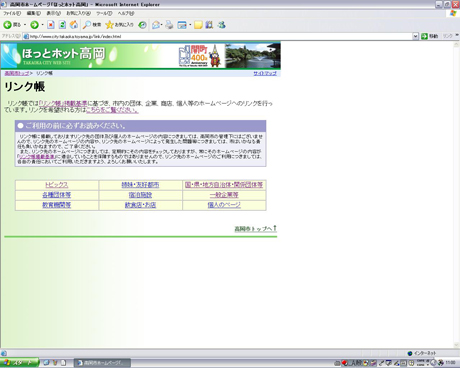The width and height of the screenshot is (460, 368).
Task: Go to Home page via house icon
Action: (x=74, y=25)
